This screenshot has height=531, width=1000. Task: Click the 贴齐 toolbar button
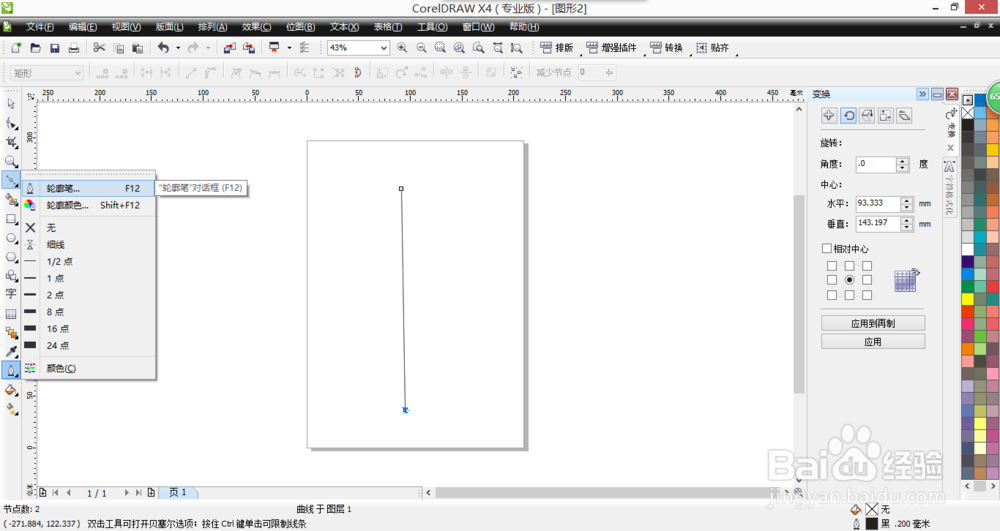pyautogui.click(x=712, y=48)
